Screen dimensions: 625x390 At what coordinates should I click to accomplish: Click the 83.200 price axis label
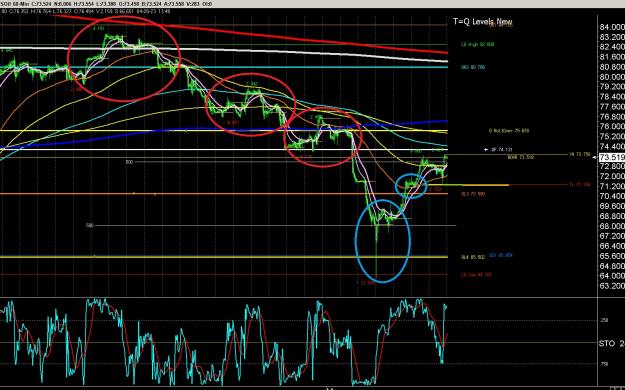[x=612, y=37]
